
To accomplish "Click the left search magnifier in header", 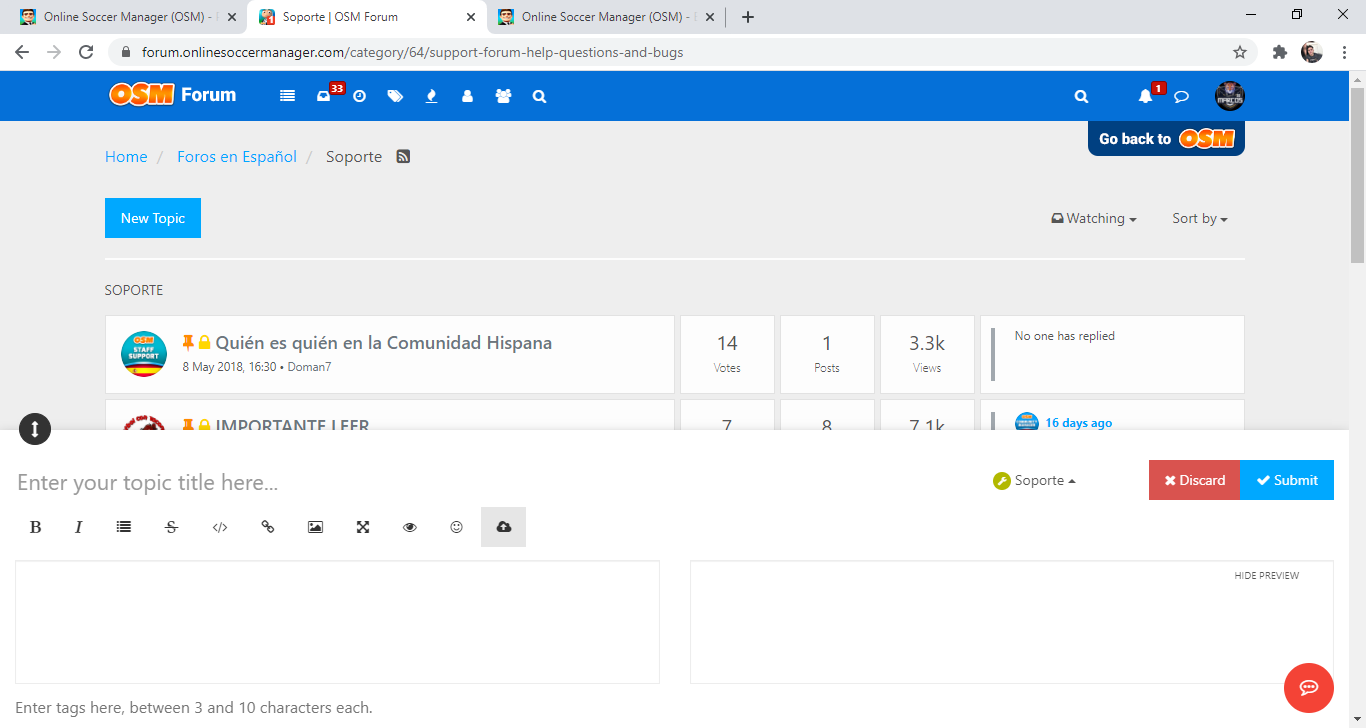I will click(x=539, y=96).
